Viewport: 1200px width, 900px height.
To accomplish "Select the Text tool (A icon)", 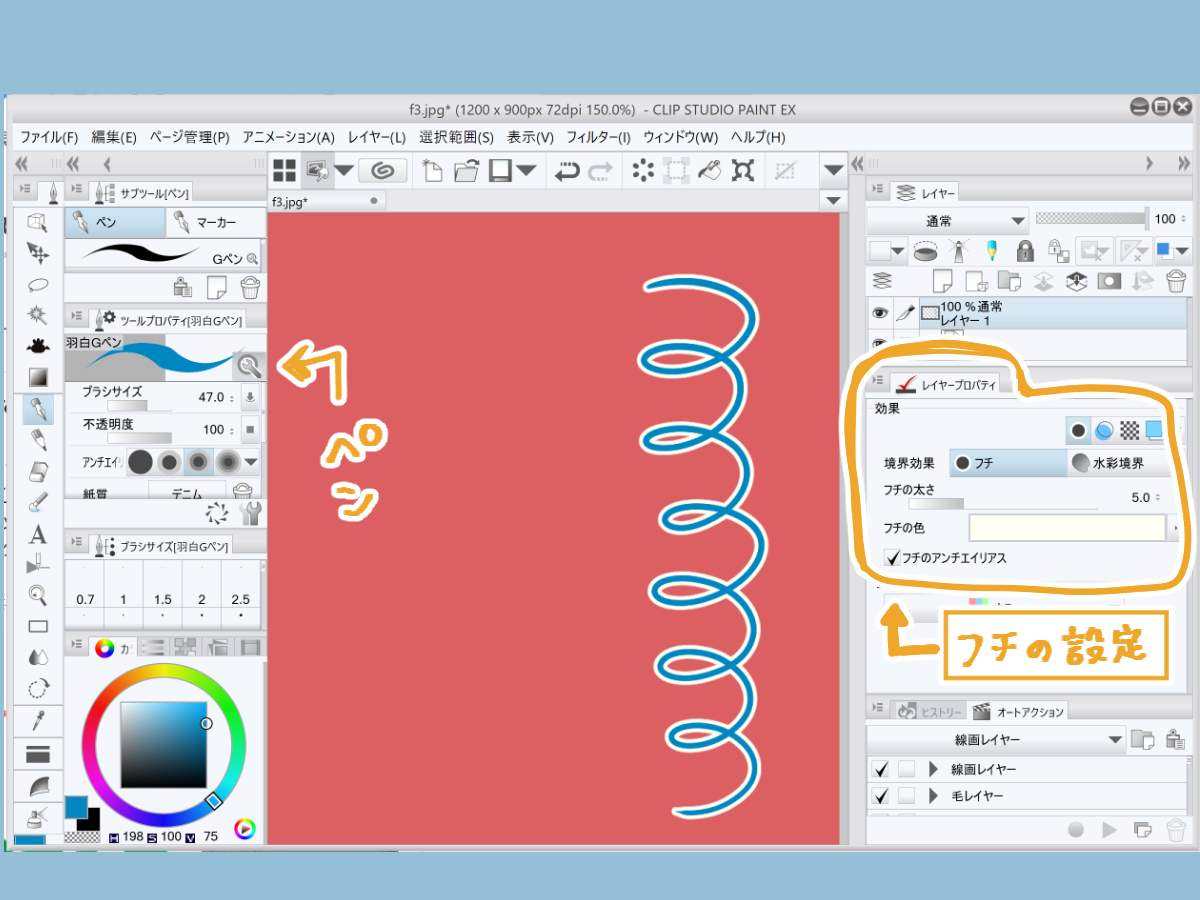I will [x=38, y=534].
